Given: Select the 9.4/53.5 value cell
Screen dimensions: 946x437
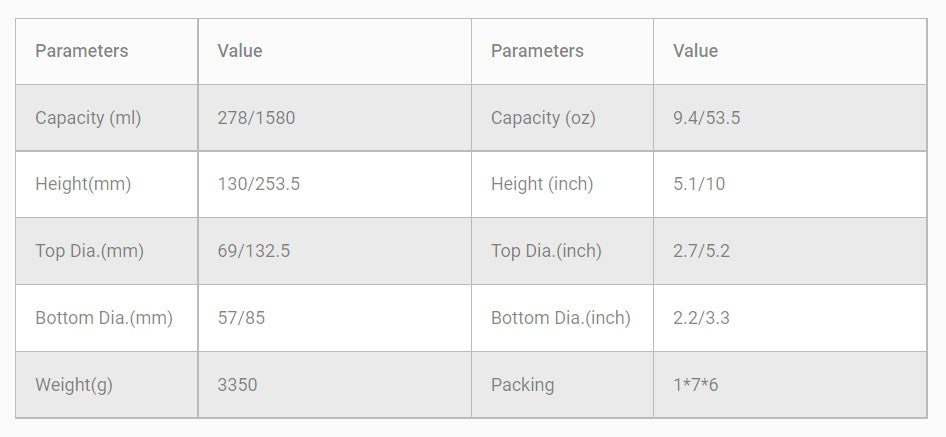Looking at the screenshot, I should 707,118.
